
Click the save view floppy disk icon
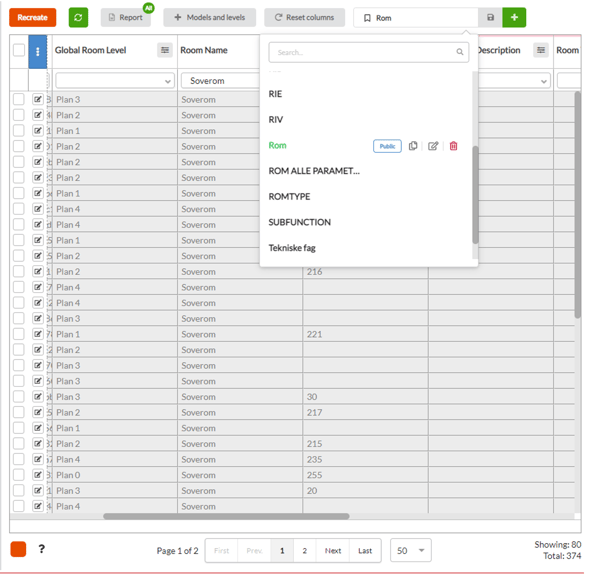pos(490,17)
